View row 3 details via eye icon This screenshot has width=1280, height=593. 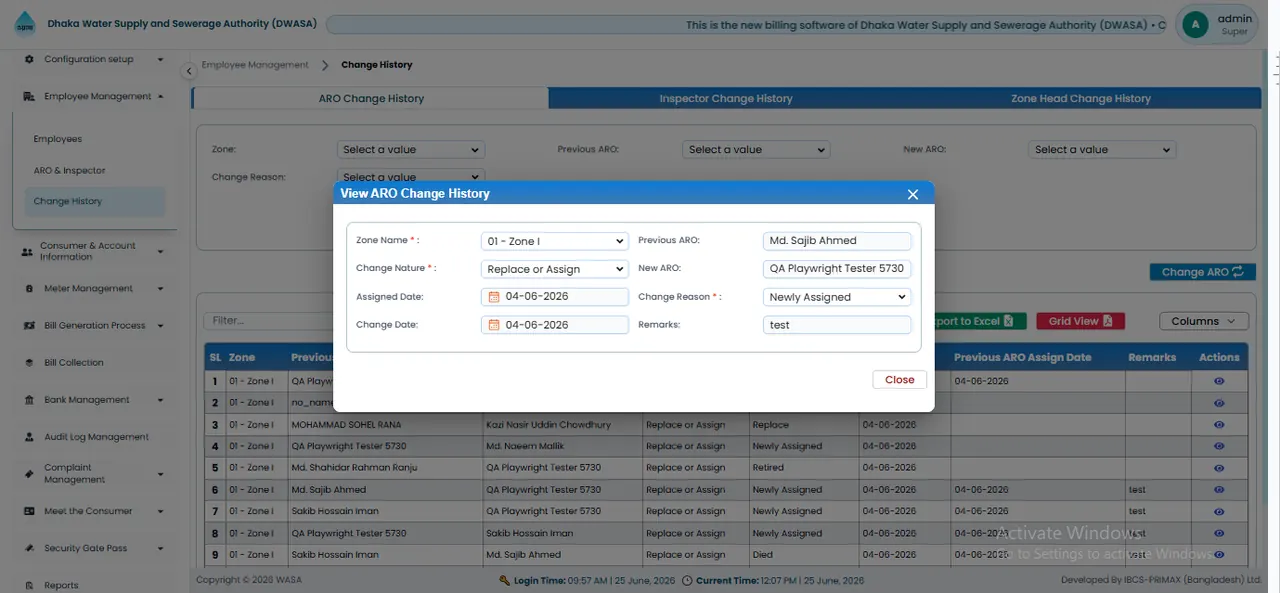point(1219,425)
